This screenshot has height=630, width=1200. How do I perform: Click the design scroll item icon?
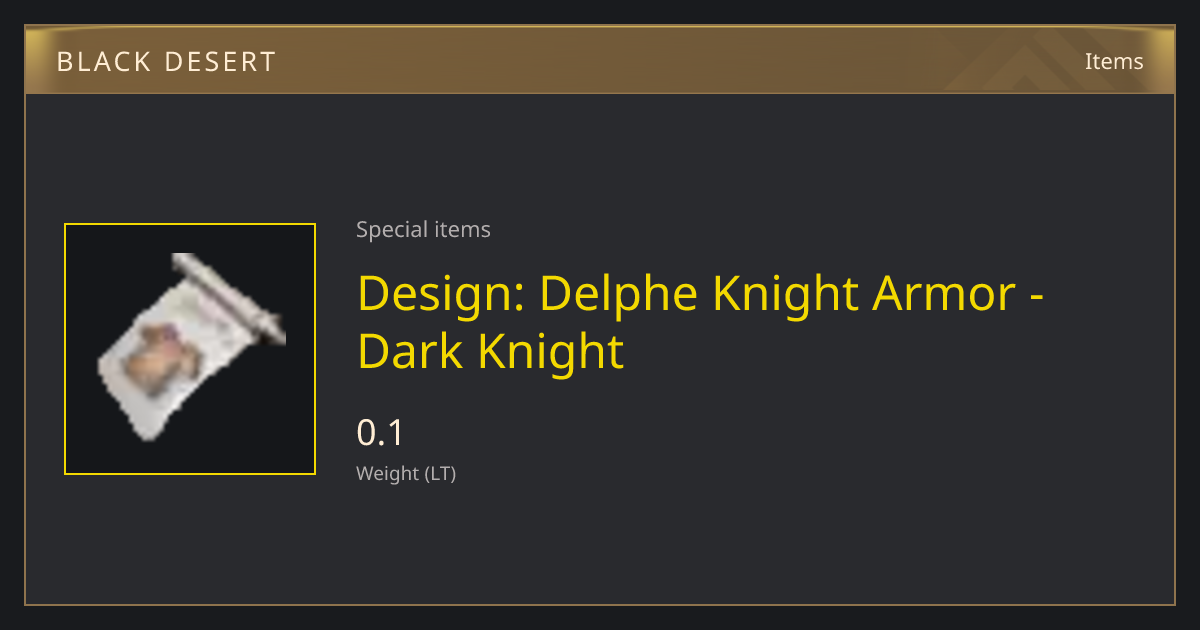(x=190, y=347)
